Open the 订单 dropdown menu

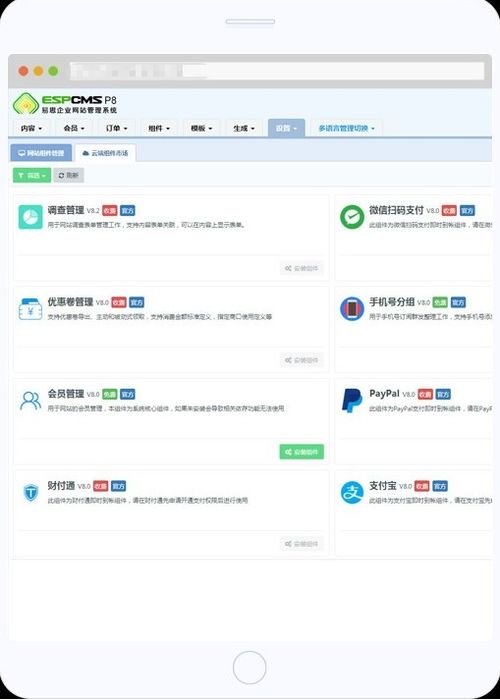coord(117,128)
